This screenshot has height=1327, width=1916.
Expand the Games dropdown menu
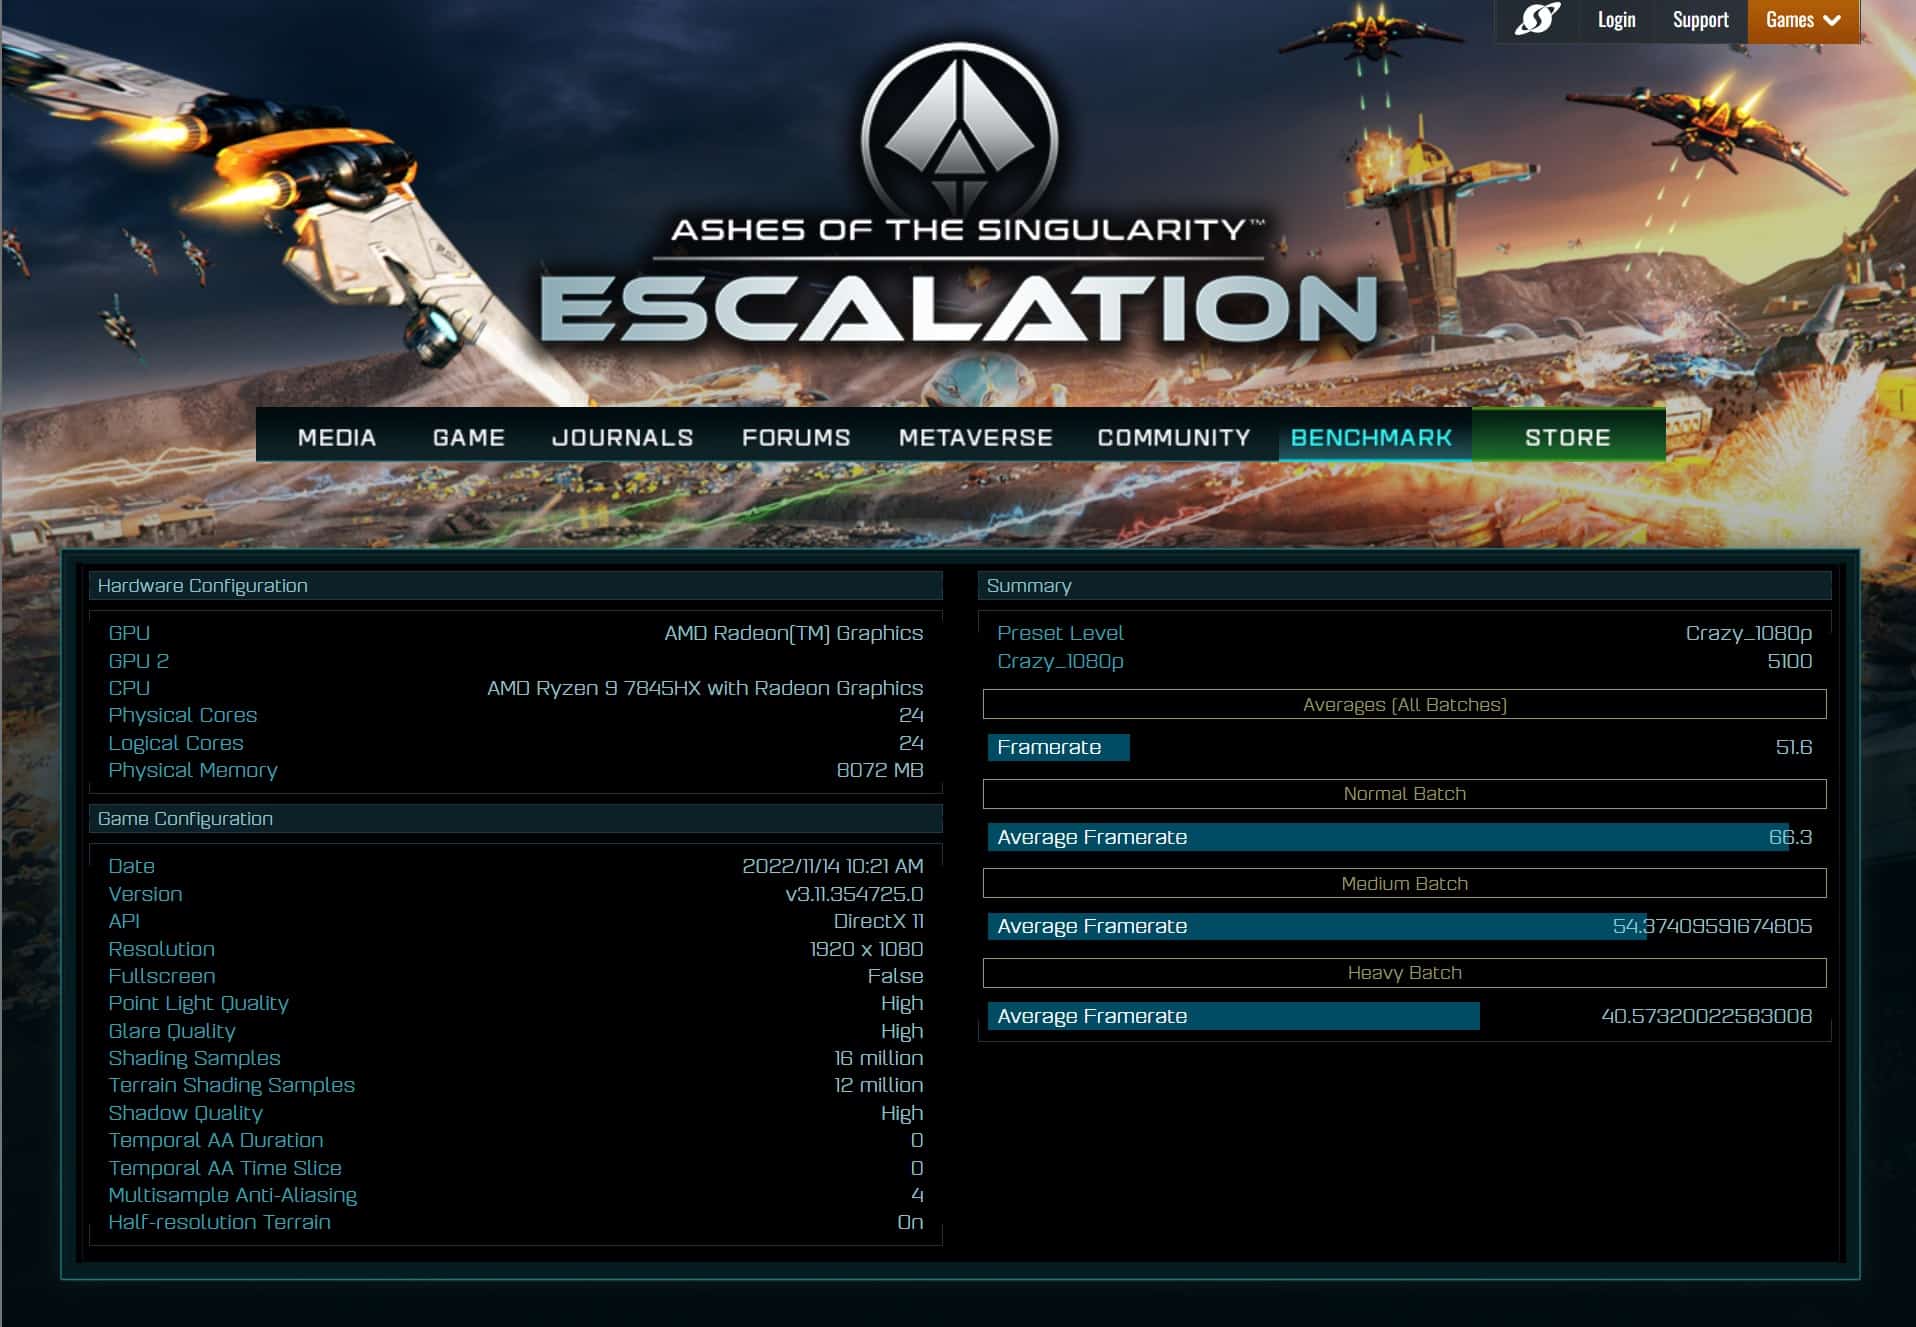pyautogui.click(x=1803, y=20)
